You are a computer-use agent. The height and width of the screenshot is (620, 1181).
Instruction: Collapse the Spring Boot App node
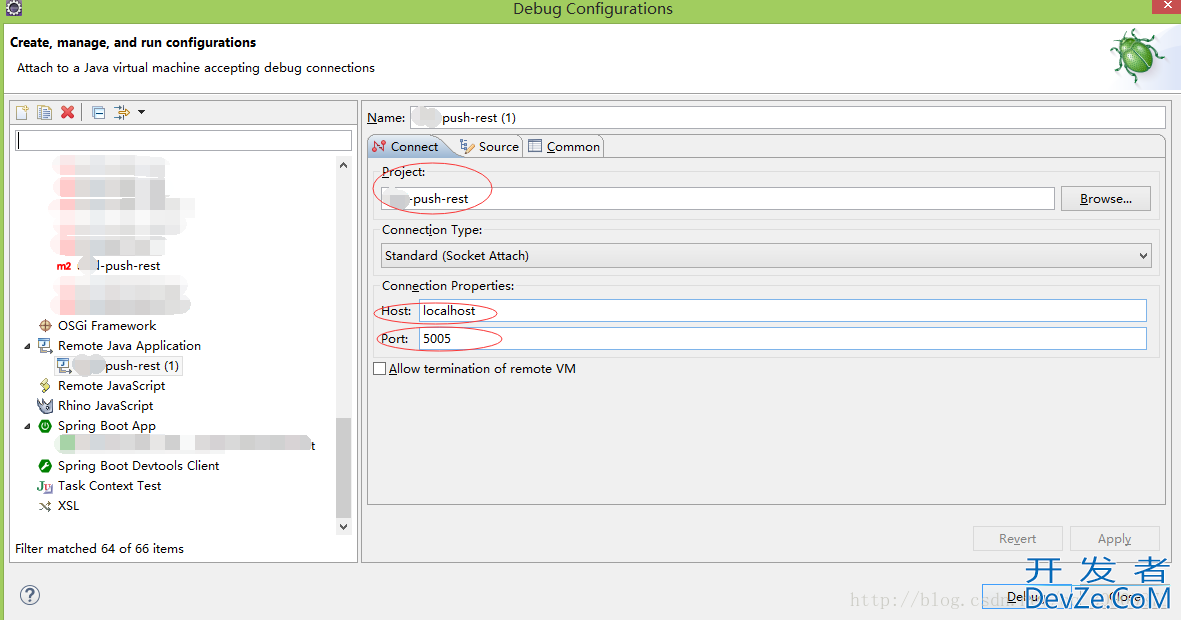(x=27, y=426)
